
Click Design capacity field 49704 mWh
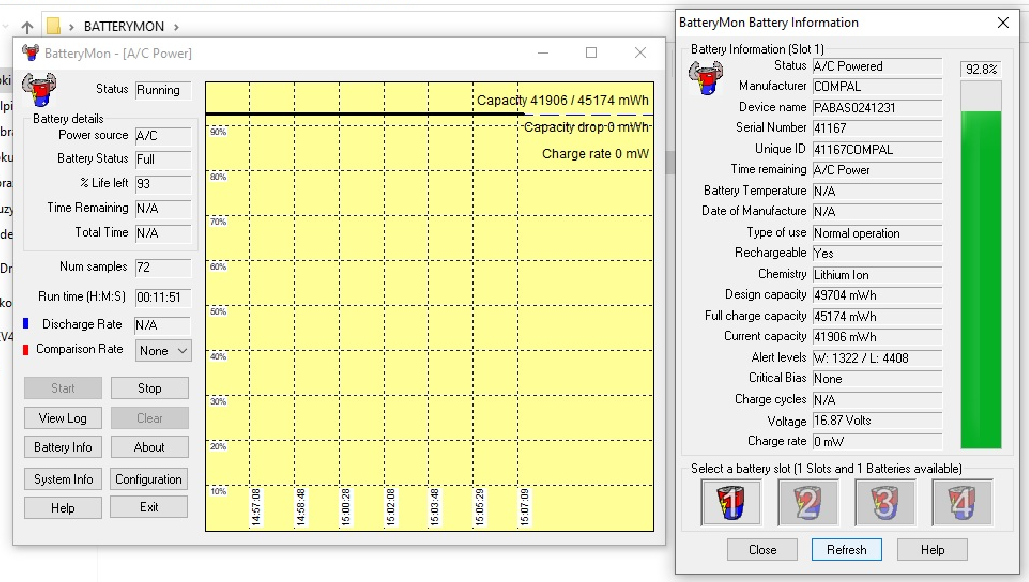pos(877,295)
